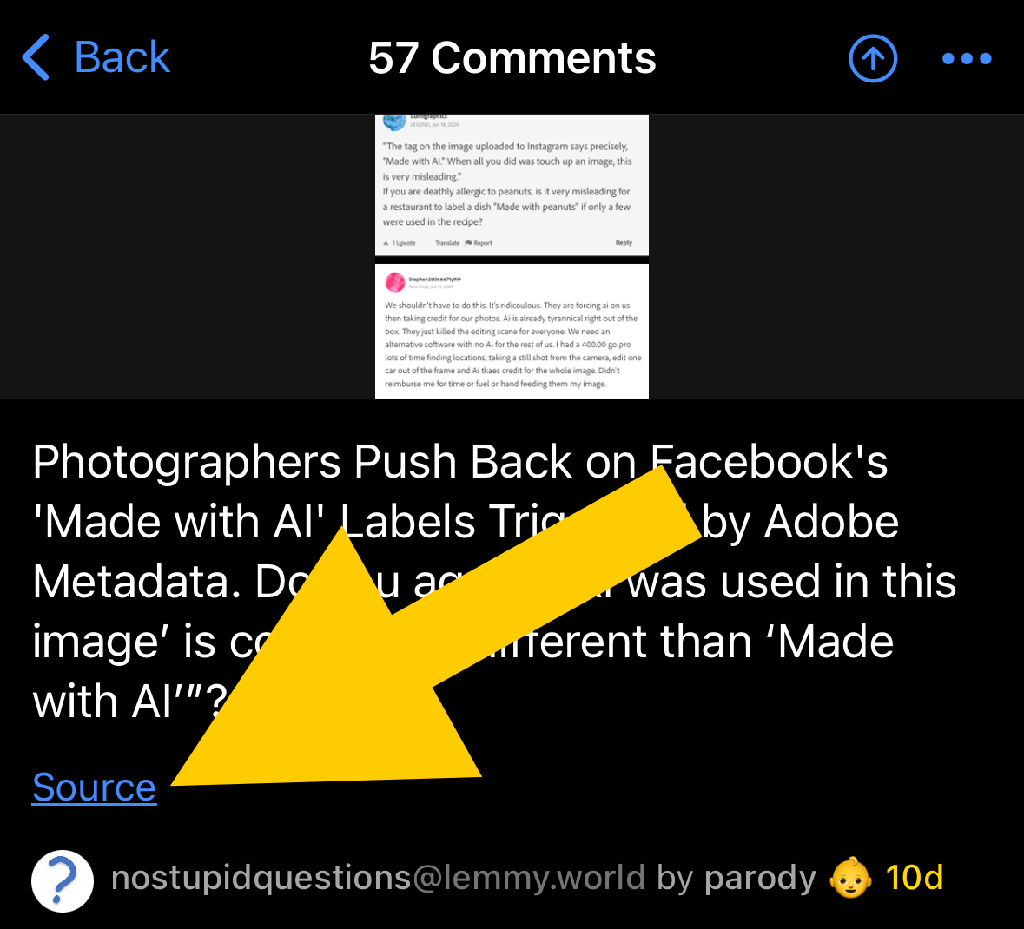
Task: View the profile of author parody
Action: pos(760,879)
